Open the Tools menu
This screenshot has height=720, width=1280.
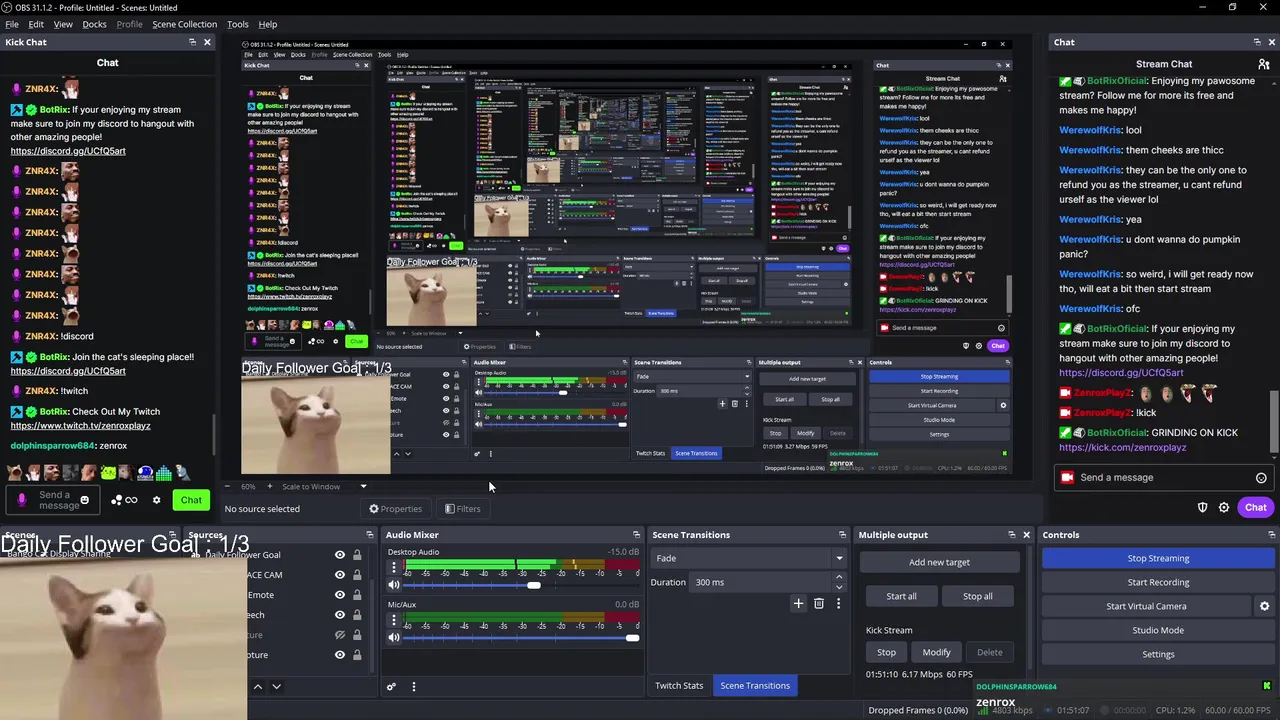238,24
